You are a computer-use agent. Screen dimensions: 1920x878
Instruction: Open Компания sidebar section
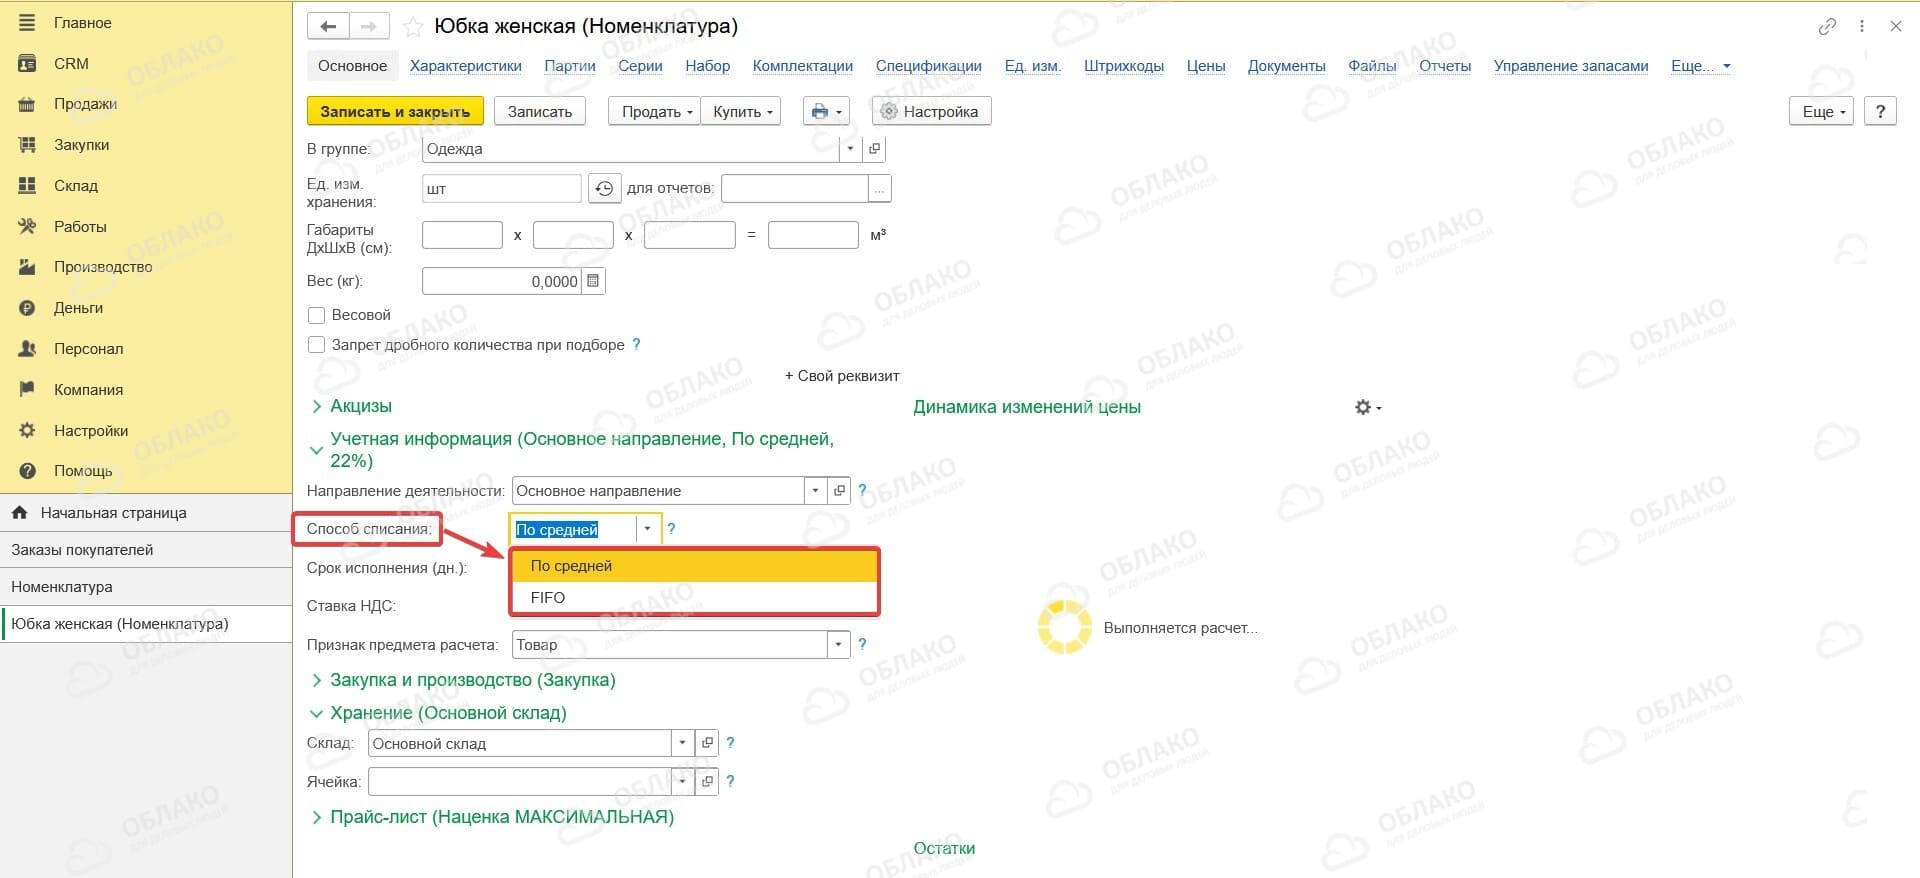coord(88,390)
